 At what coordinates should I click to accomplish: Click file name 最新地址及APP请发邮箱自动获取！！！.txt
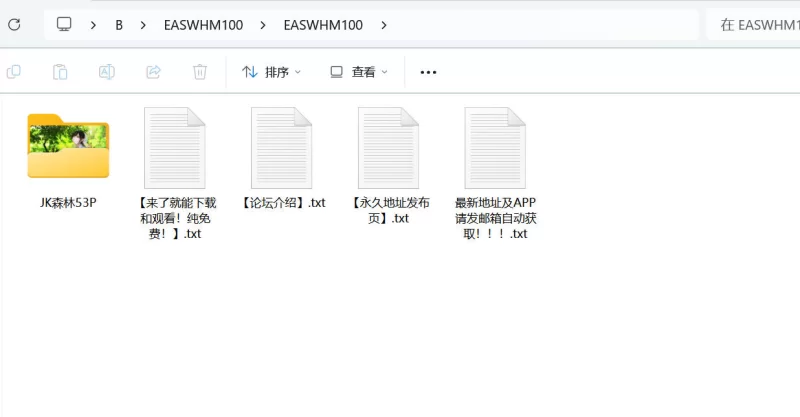495,218
